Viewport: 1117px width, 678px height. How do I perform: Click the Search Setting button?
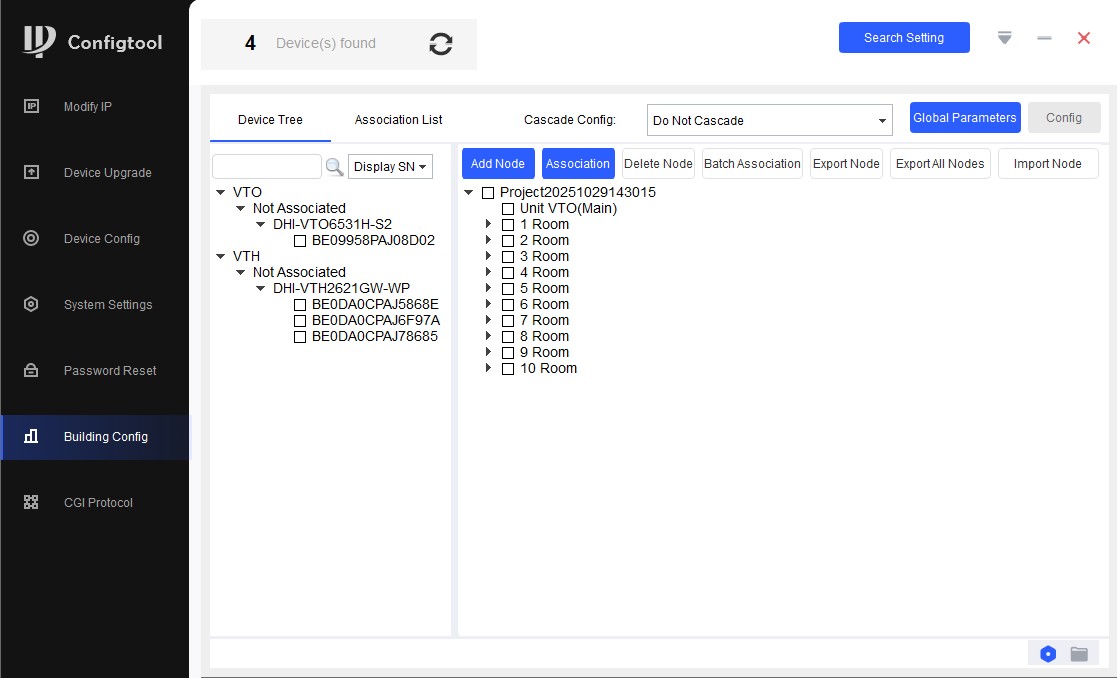tap(903, 38)
